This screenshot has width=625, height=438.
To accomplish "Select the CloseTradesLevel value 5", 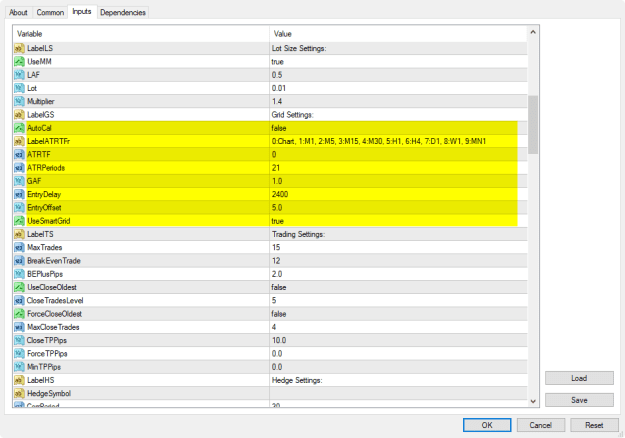I will tap(274, 301).
